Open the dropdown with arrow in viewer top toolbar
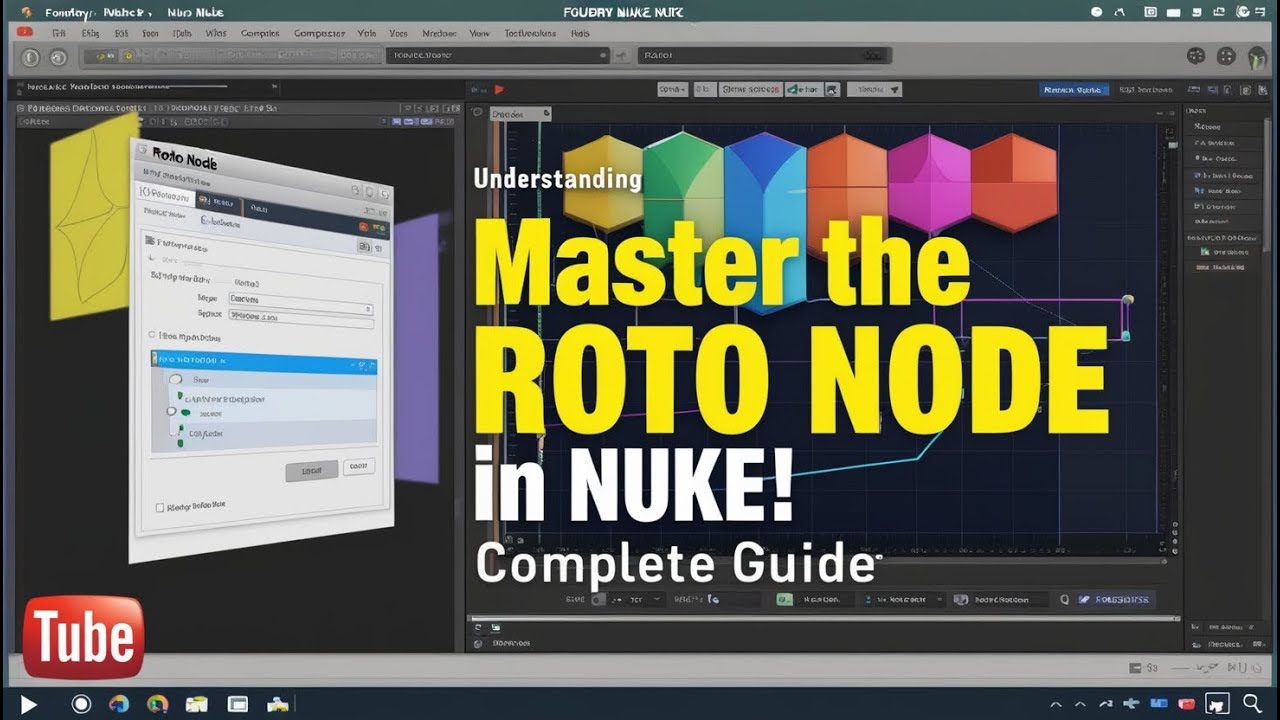Viewport: 1280px width, 720px height. pyautogui.click(x=875, y=89)
